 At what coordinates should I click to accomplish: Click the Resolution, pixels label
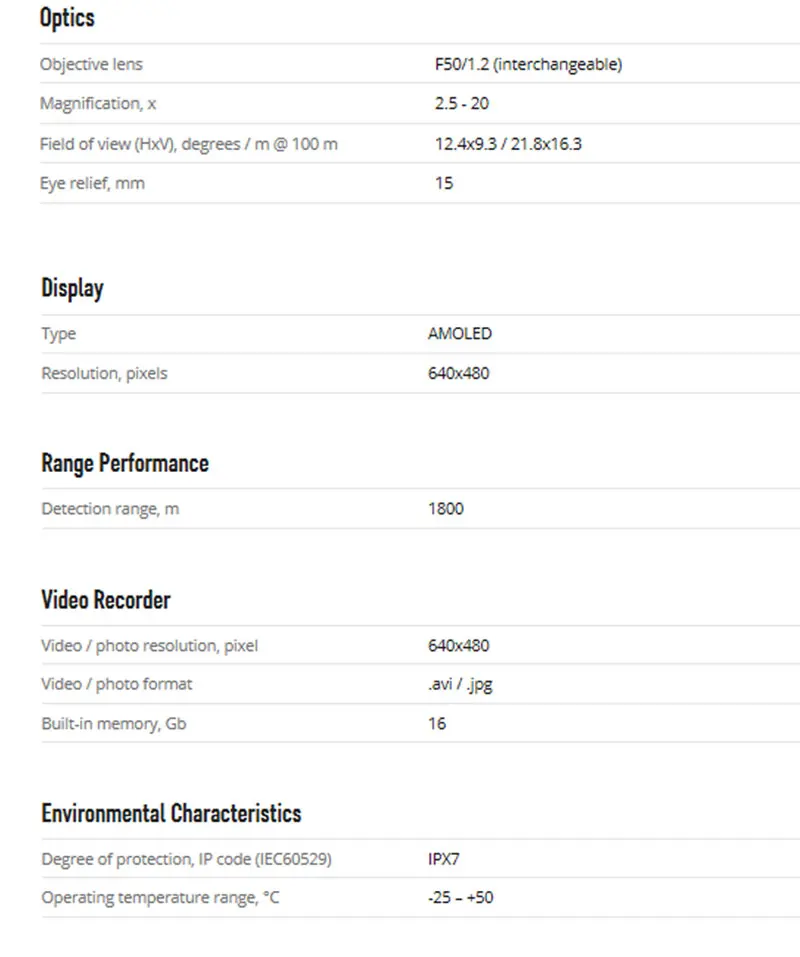[x=104, y=373]
